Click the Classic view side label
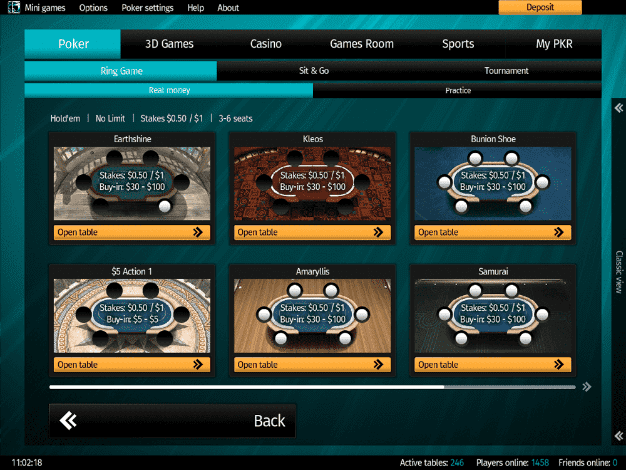This screenshot has width=626, height=470. pyautogui.click(x=619, y=272)
